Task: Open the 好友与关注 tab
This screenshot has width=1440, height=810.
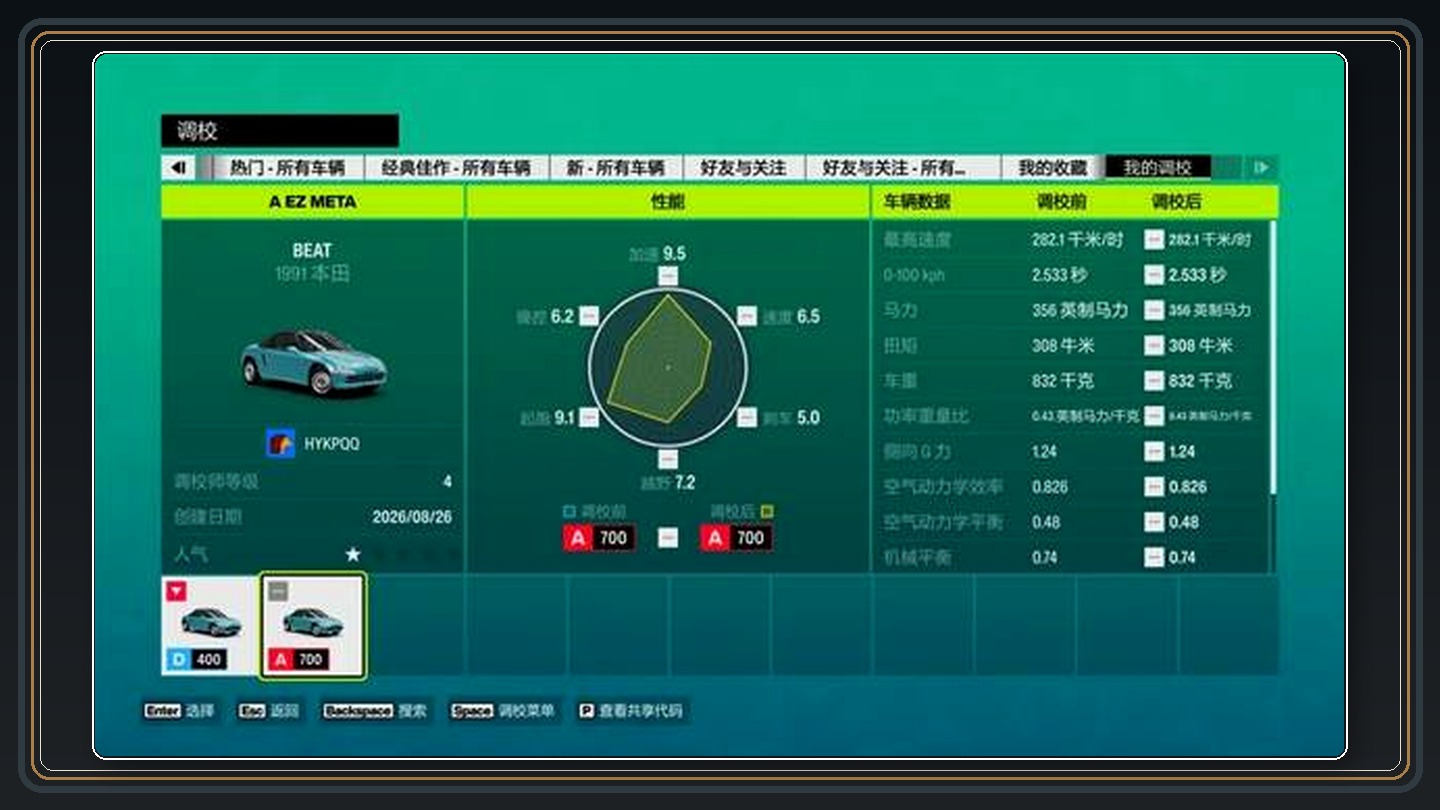Action: 743,168
